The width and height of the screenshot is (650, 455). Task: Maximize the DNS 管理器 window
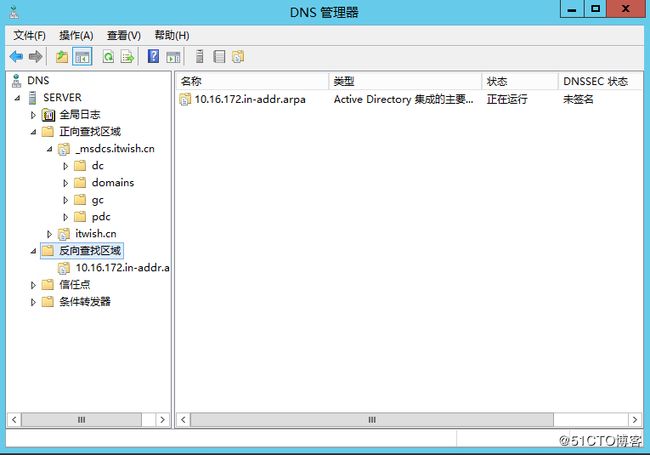point(595,9)
